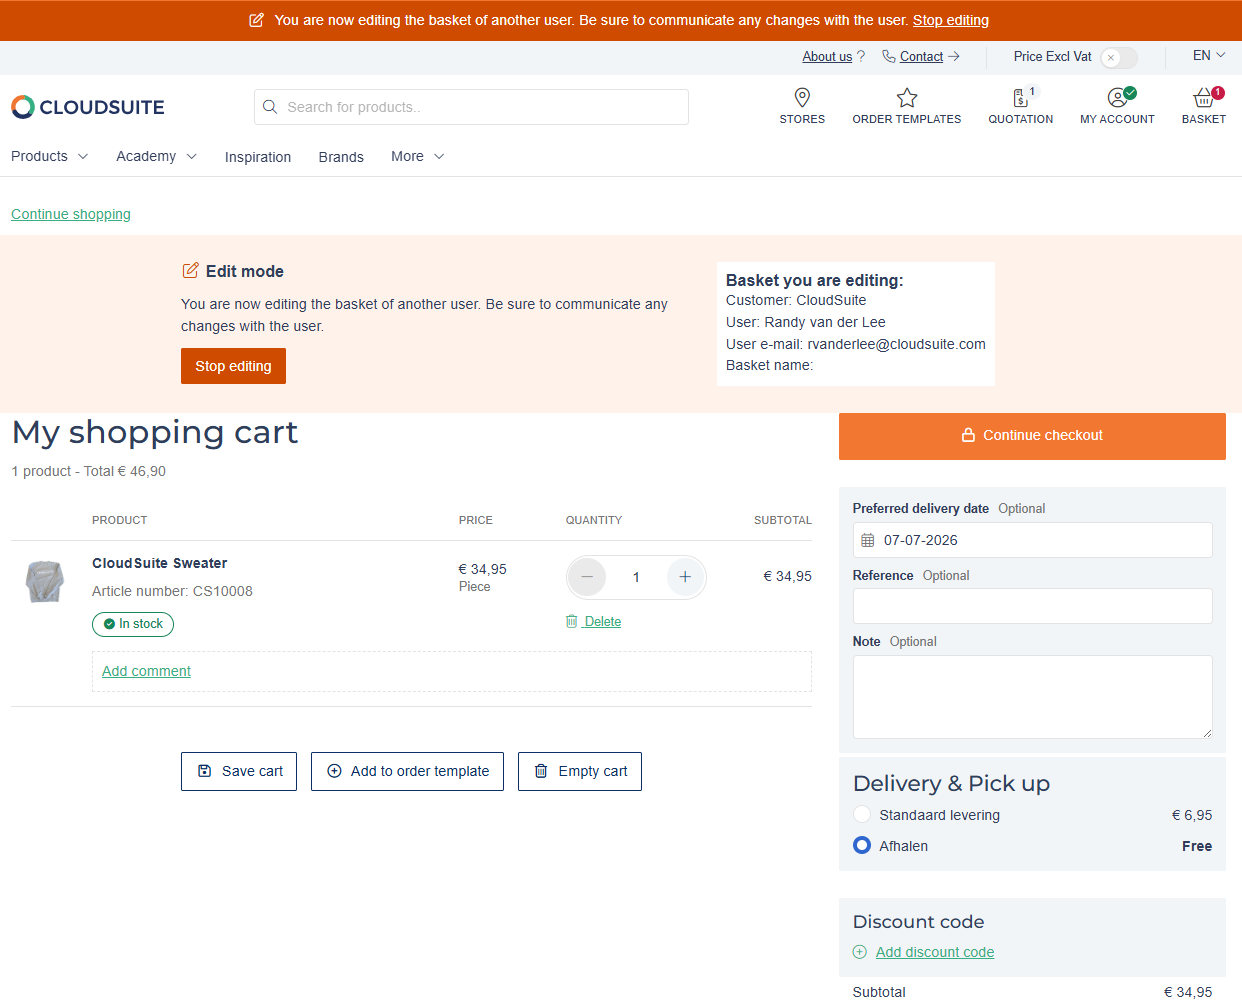Open My Account icon

[1117, 97]
